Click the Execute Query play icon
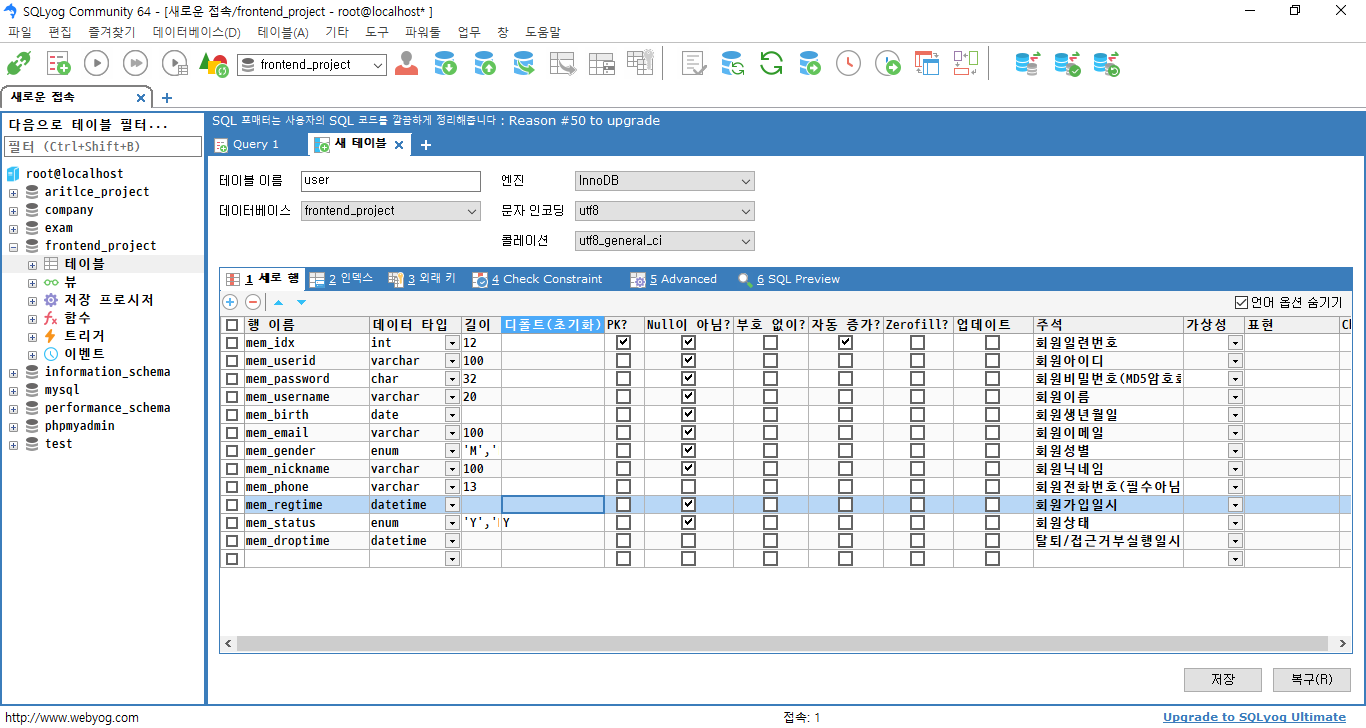This screenshot has width=1366, height=728. click(96, 64)
